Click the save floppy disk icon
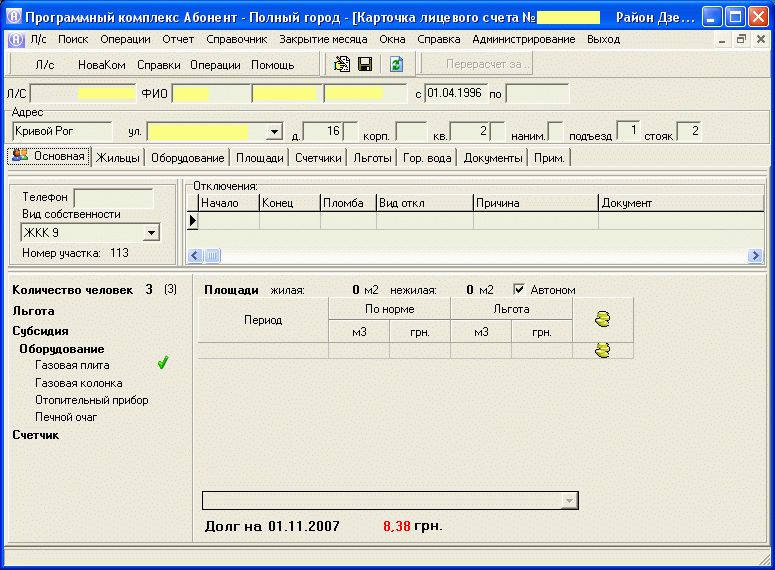 point(365,64)
